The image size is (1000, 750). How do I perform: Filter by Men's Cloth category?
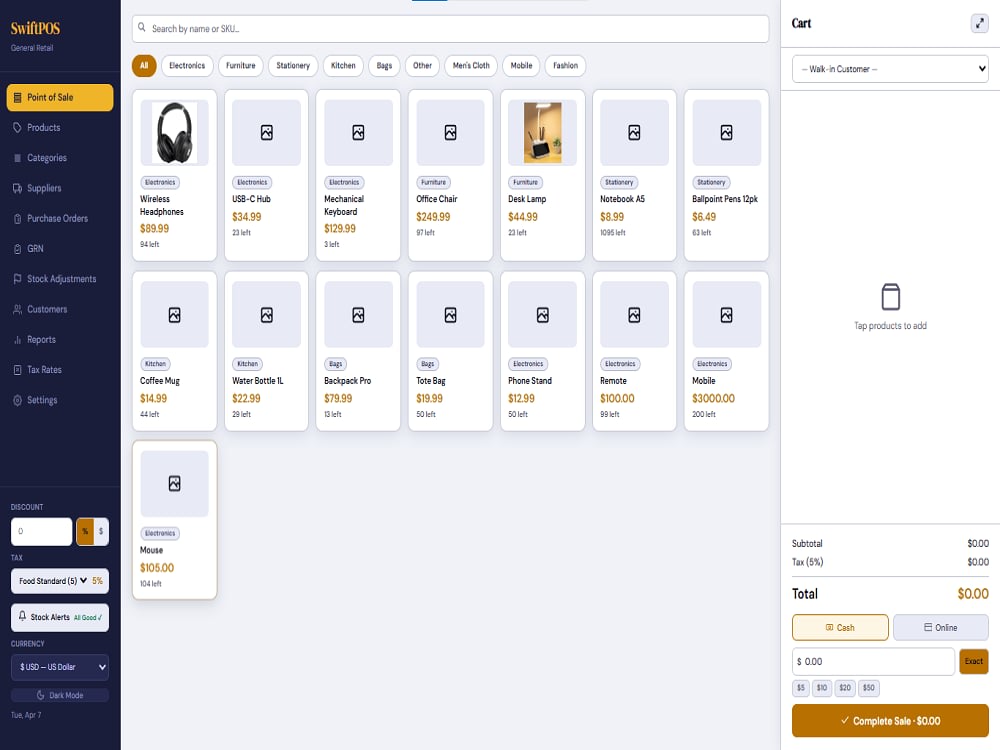pyautogui.click(x=471, y=66)
